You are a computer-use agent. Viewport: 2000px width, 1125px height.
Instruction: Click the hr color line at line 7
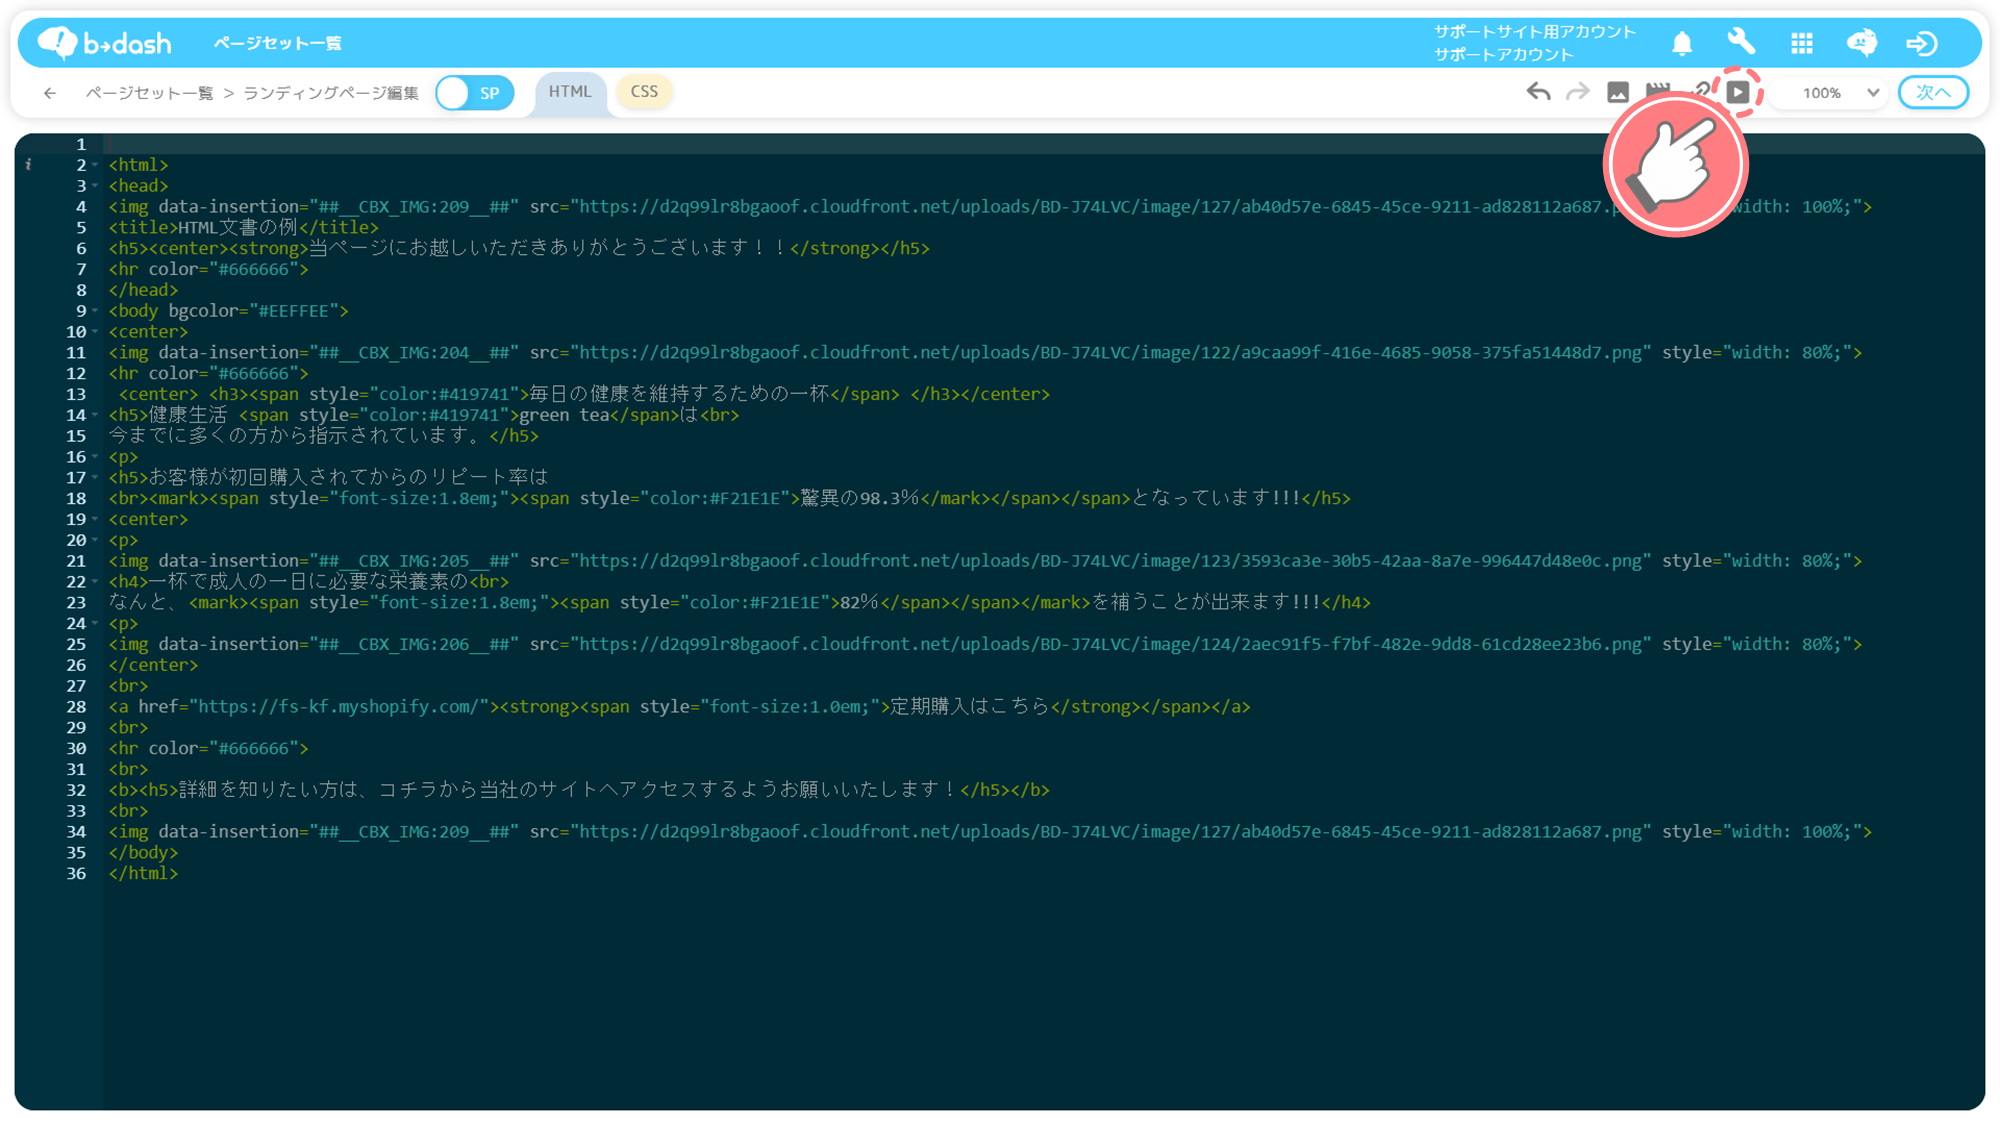click(208, 269)
